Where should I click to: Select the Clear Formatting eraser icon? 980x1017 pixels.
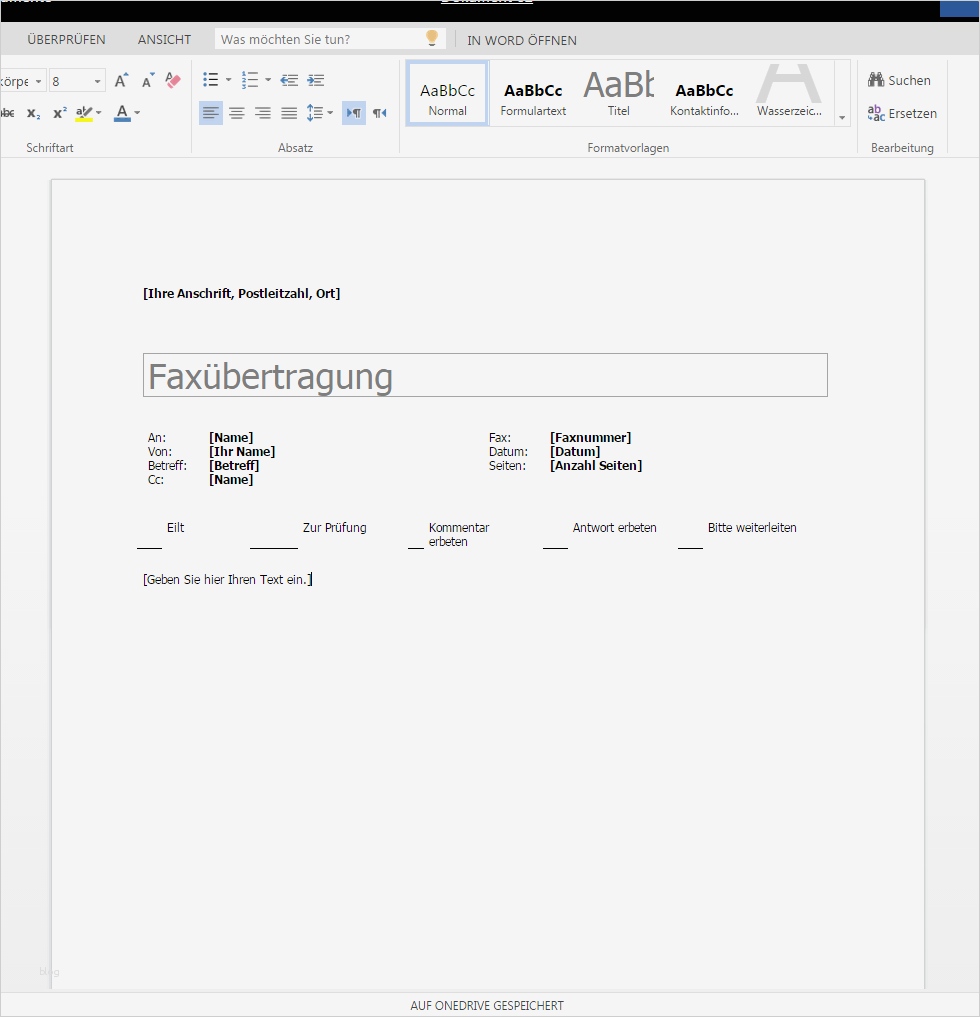[x=172, y=80]
